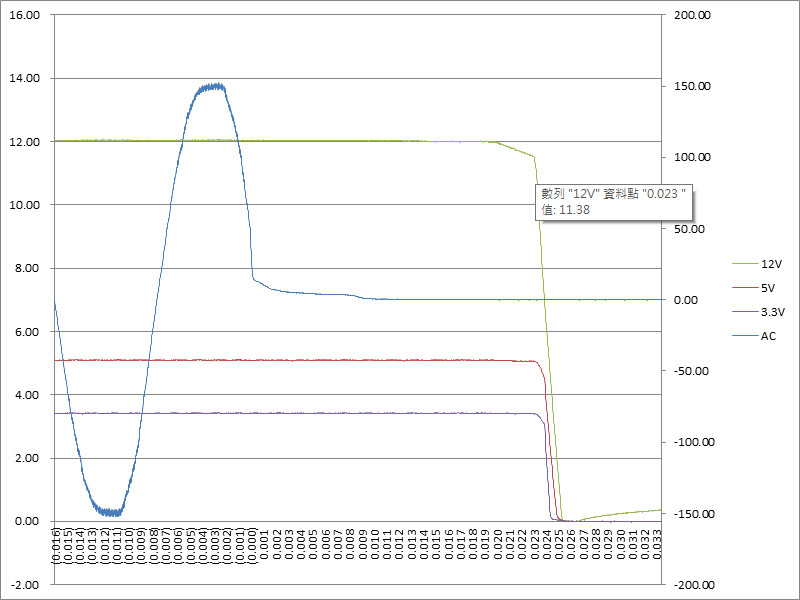800x600 pixels.
Task: Select the 5V legend entry
Action: click(754, 288)
